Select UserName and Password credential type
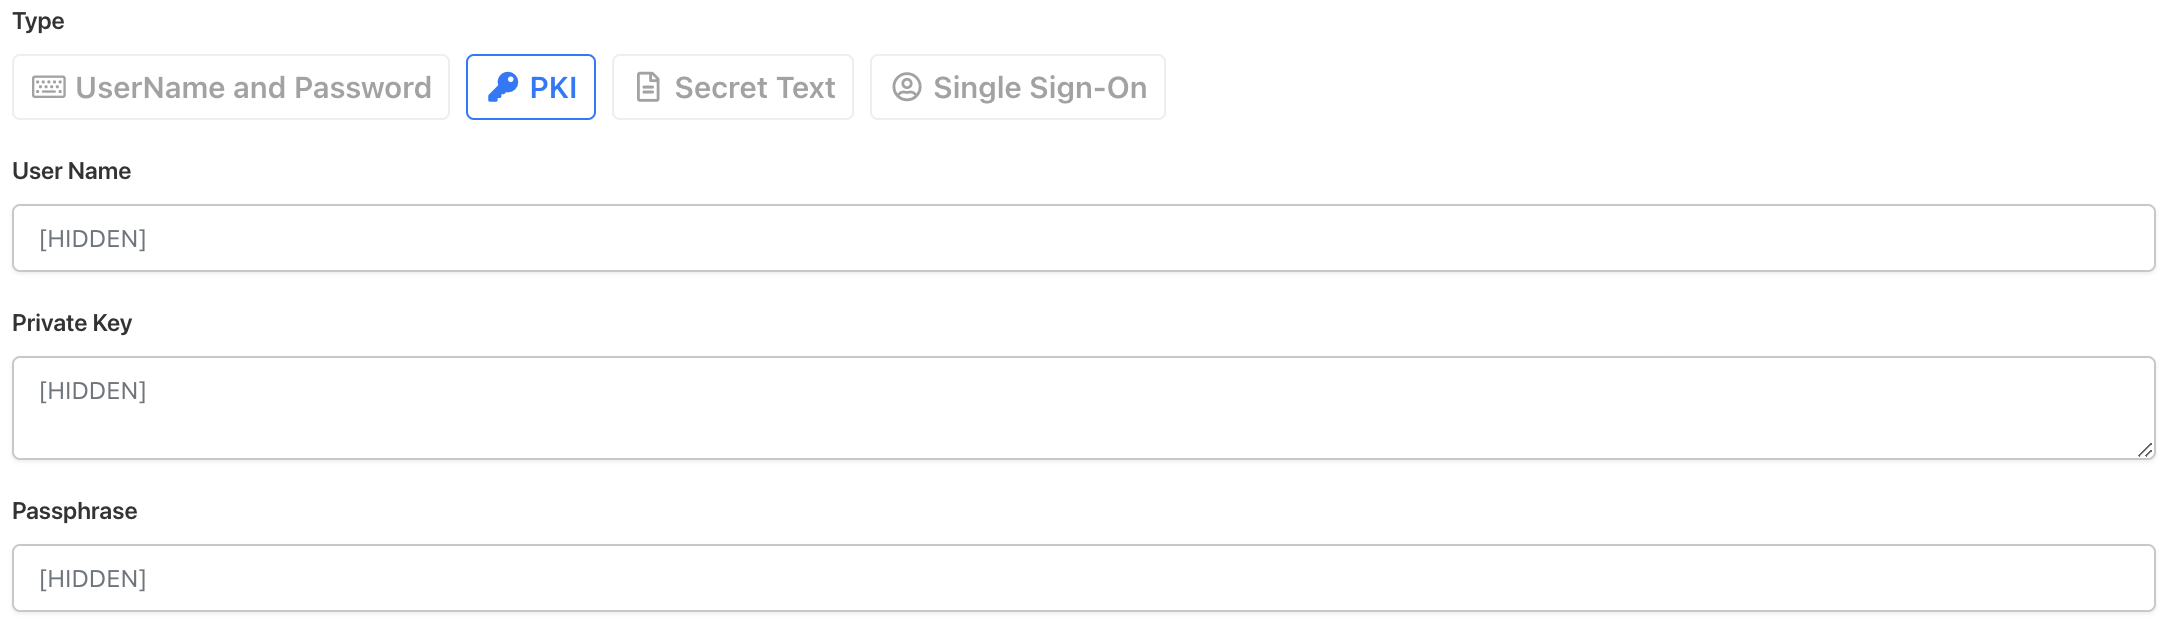The image size is (2172, 630). pyautogui.click(x=231, y=87)
